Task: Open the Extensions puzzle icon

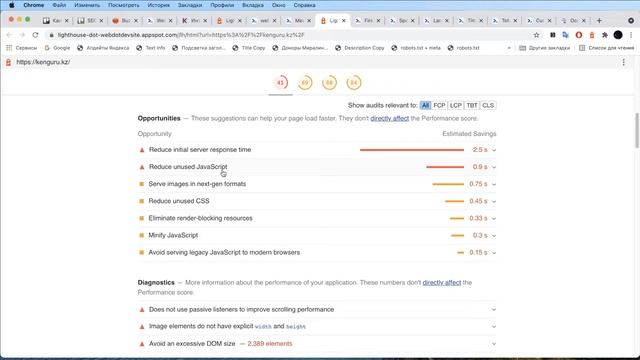Action: pyautogui.click(x=604, y=35)
